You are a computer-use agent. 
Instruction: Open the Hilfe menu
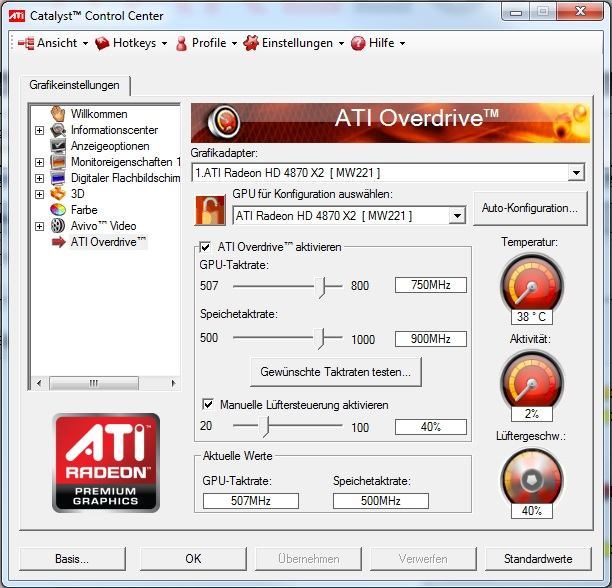pyautogui.click(x=378, y=43)
